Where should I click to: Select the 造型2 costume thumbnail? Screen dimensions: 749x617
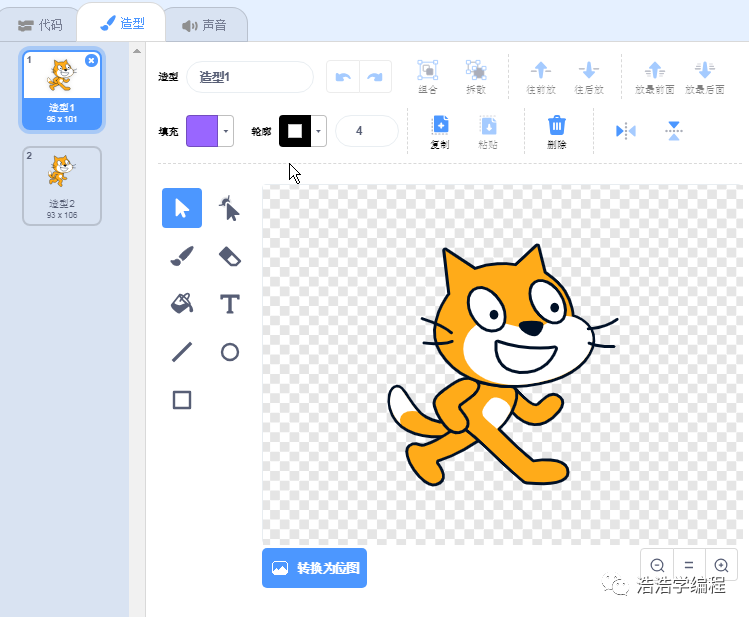point(62,186)
